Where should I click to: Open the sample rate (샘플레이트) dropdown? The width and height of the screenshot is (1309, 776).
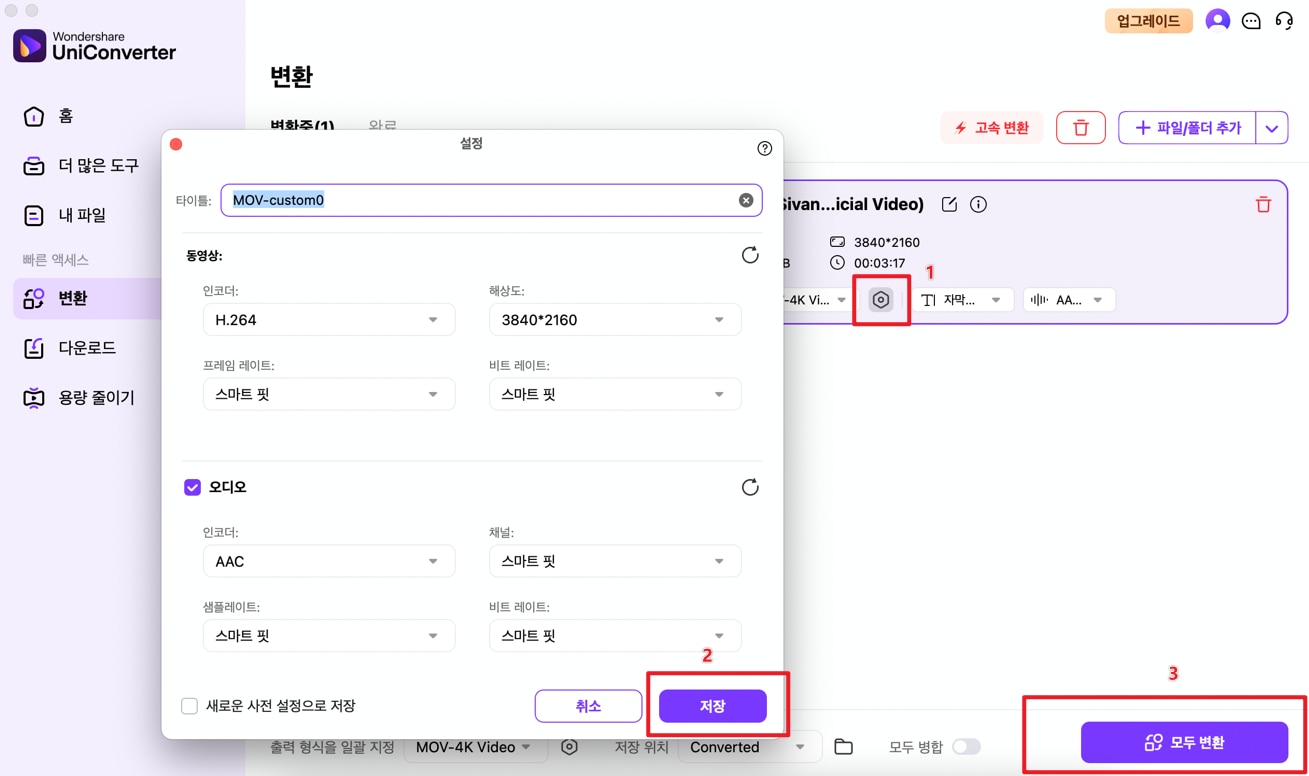click(329, 635)
